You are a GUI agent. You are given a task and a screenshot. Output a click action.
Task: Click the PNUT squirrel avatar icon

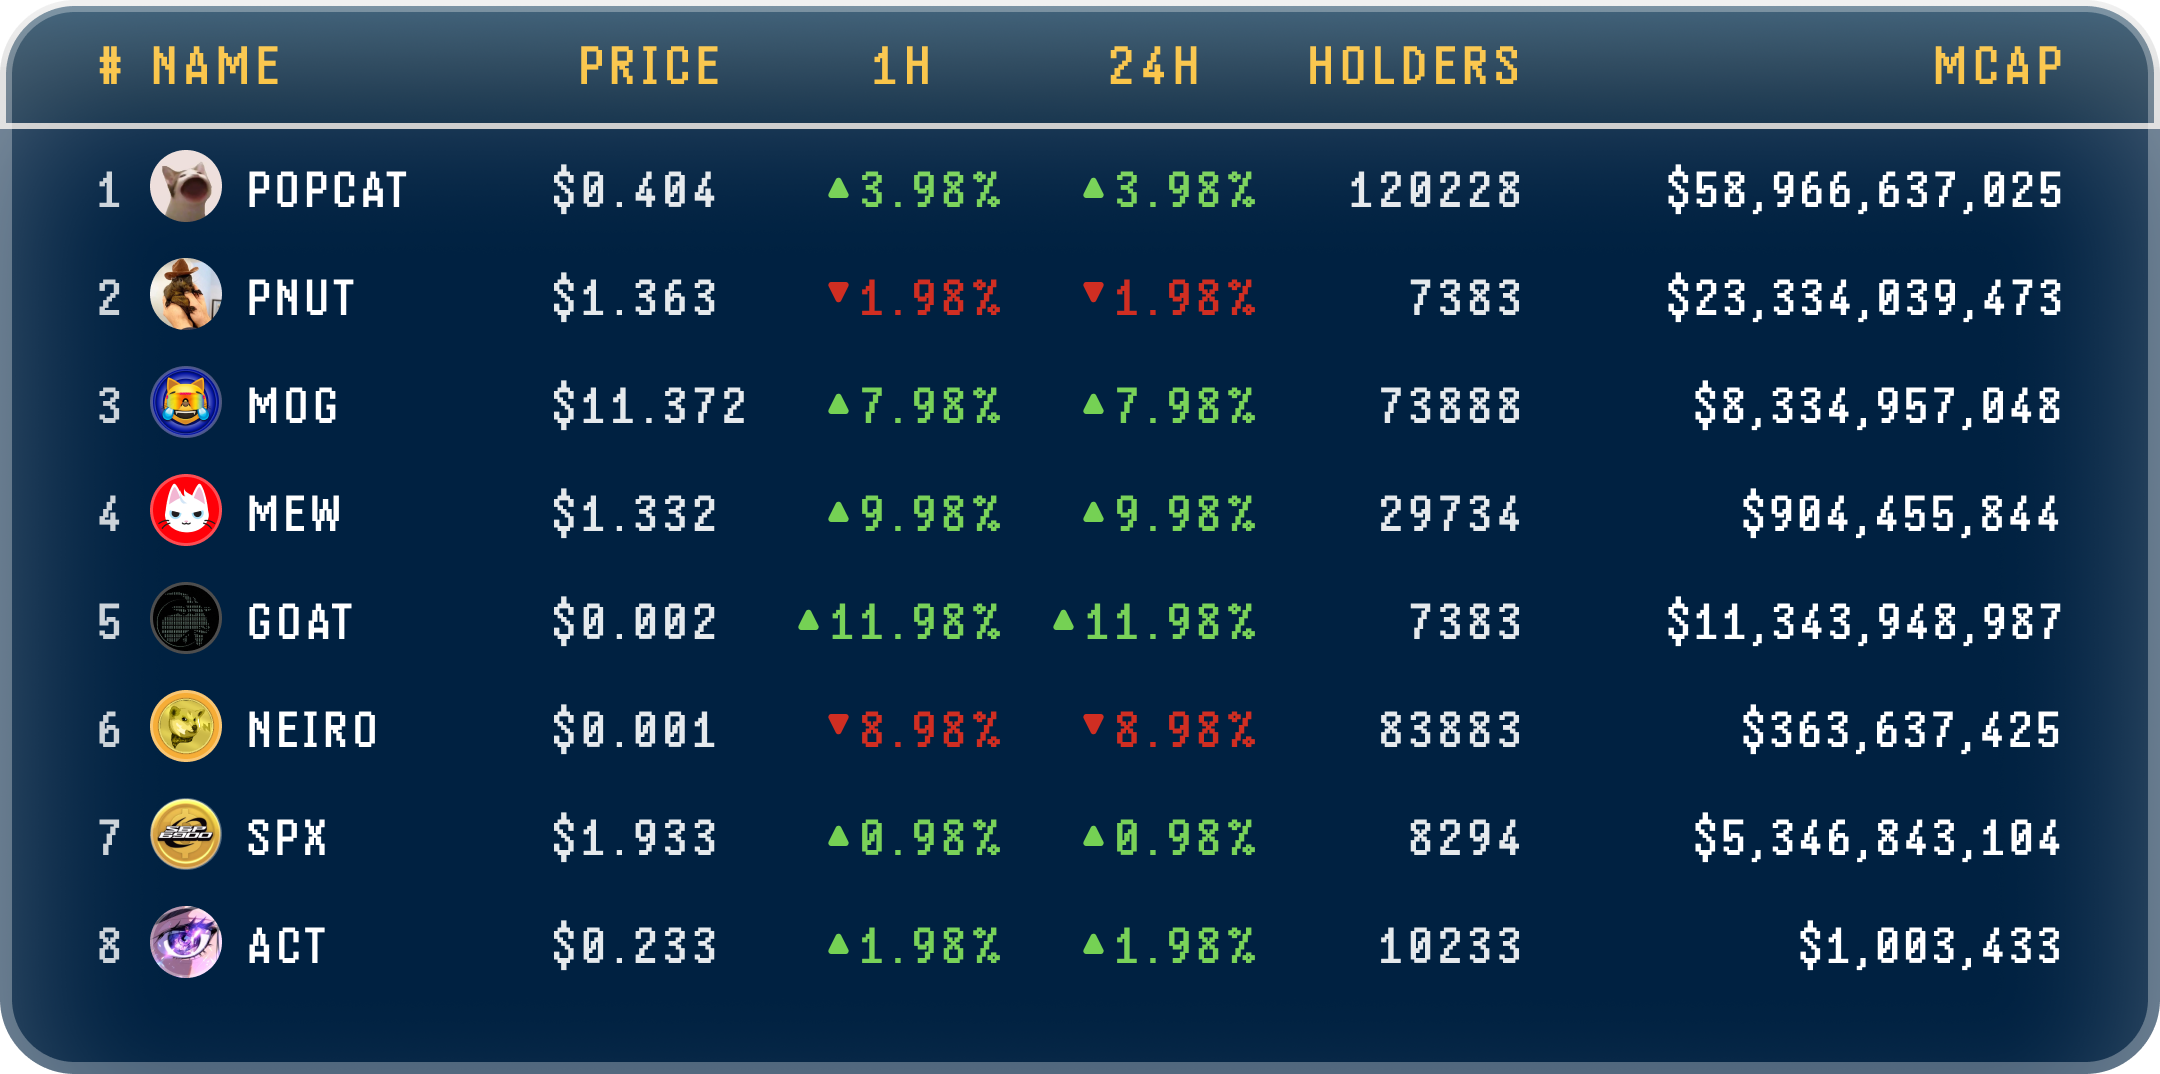pos(186,294)
